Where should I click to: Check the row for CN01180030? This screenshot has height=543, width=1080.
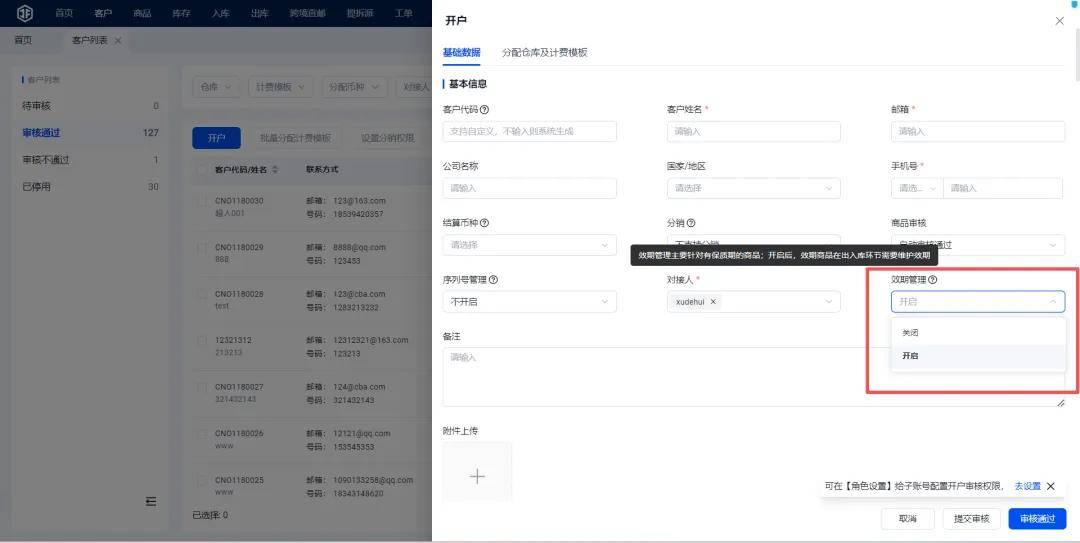pyautogui.click(x=202, y=201)
